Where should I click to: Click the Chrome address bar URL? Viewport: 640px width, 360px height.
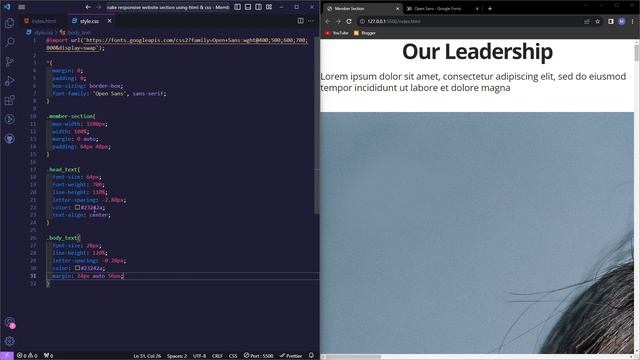(393, 21)
